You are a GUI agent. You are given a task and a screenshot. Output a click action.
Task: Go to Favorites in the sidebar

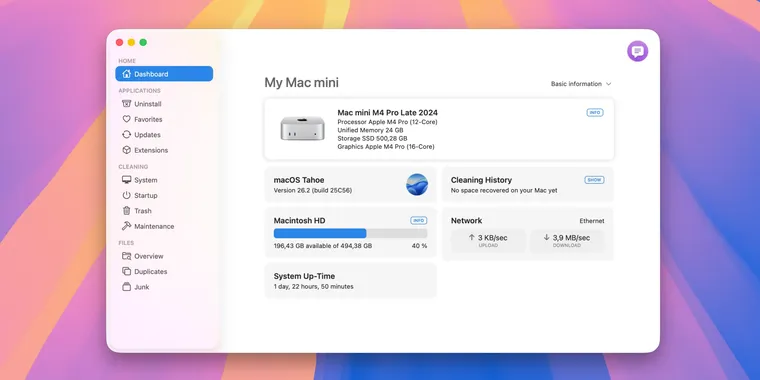click(148, 119)
